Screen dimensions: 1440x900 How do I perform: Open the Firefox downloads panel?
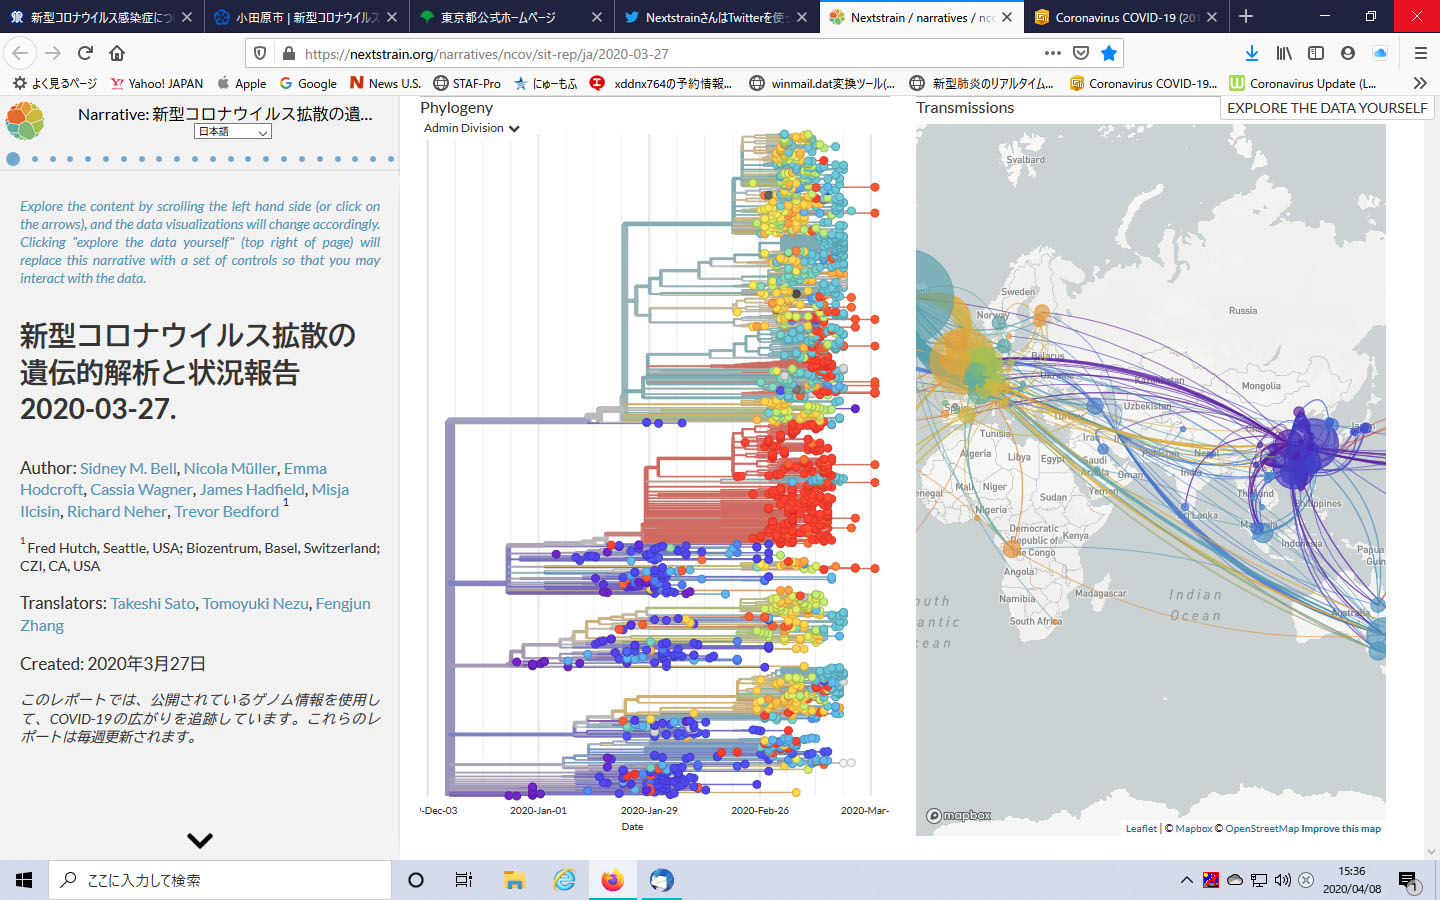pyautogui.click(x=1251, y=53)
